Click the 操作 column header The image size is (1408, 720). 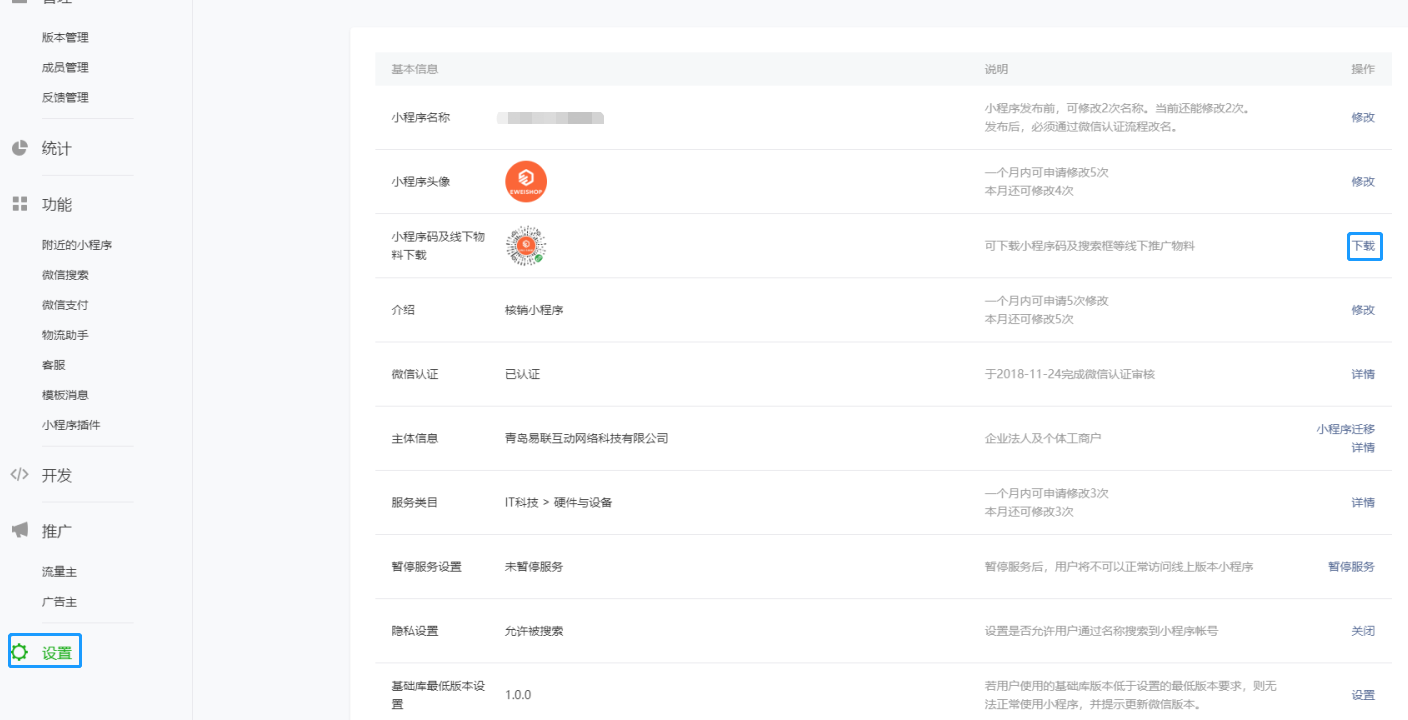[x=1363, y=69]
